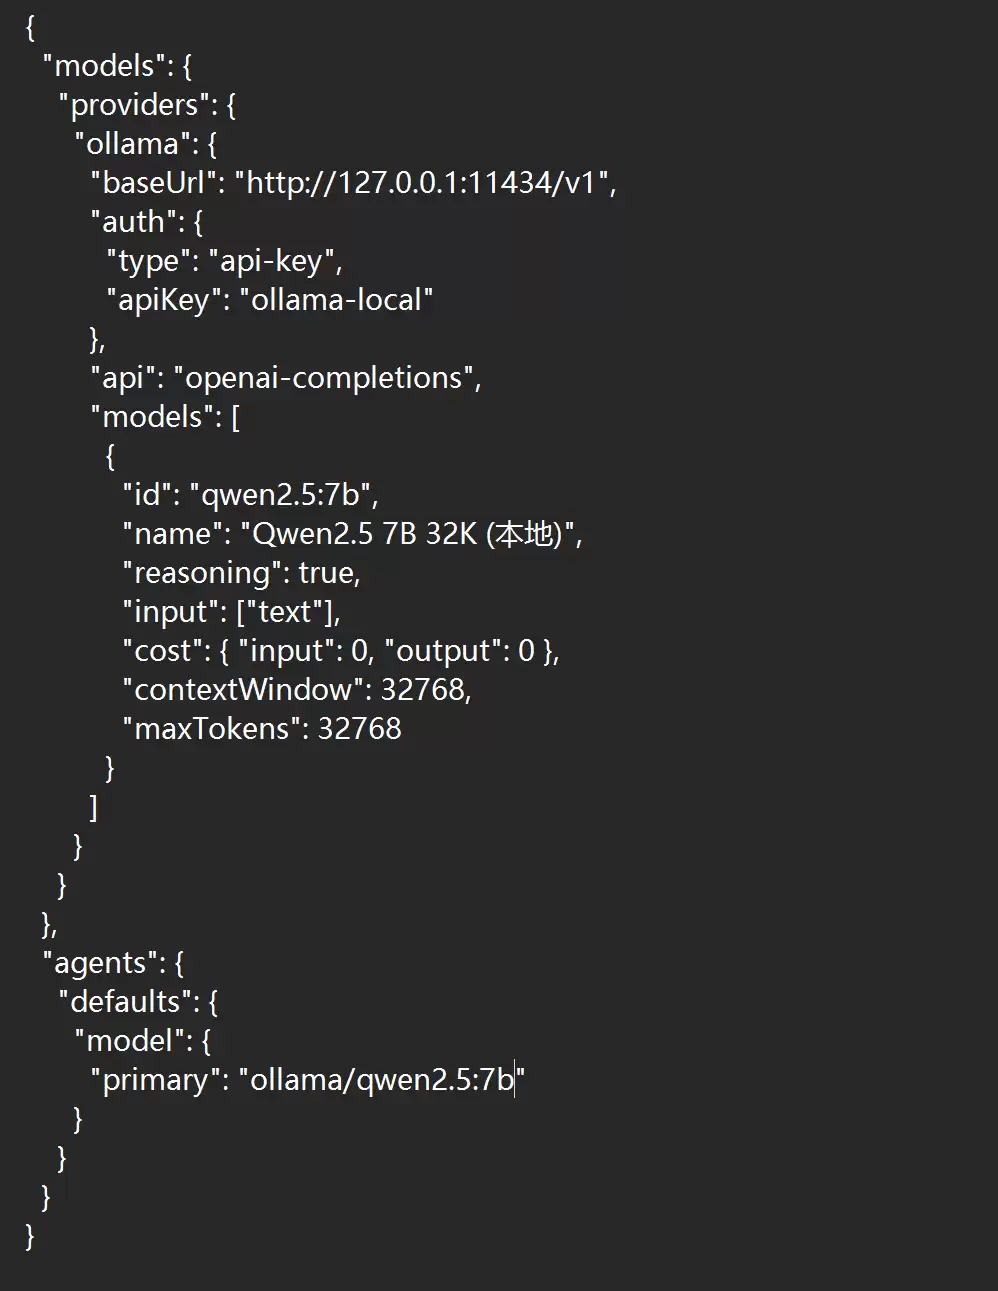The height and width of the screenshot is (1291, 998).
Task: Place cursor in the http://127.0.0.1:11434/v1 URL
Action: coord(425,183)
